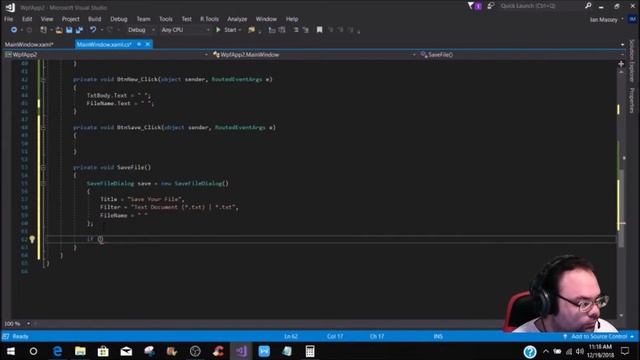Open the Solution Explorer side tab

point(632,60)
